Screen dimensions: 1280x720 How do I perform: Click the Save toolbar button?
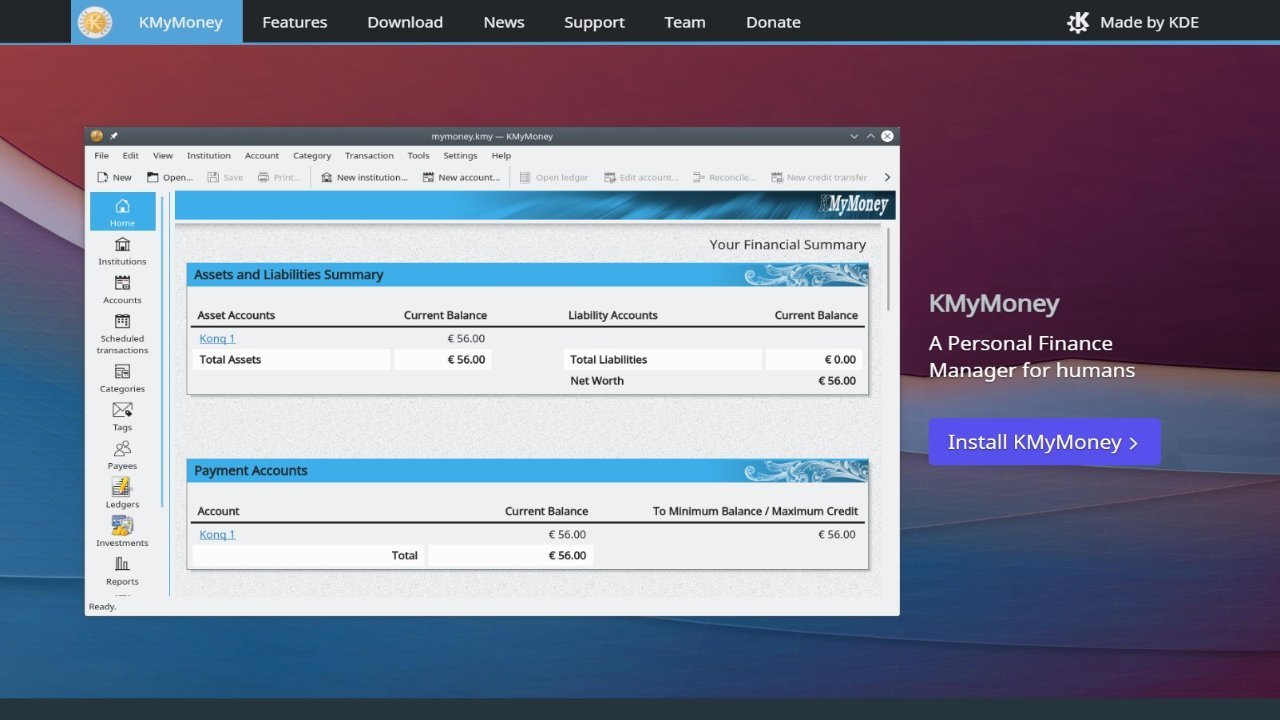pyautogui.click(x=225, y=177)
